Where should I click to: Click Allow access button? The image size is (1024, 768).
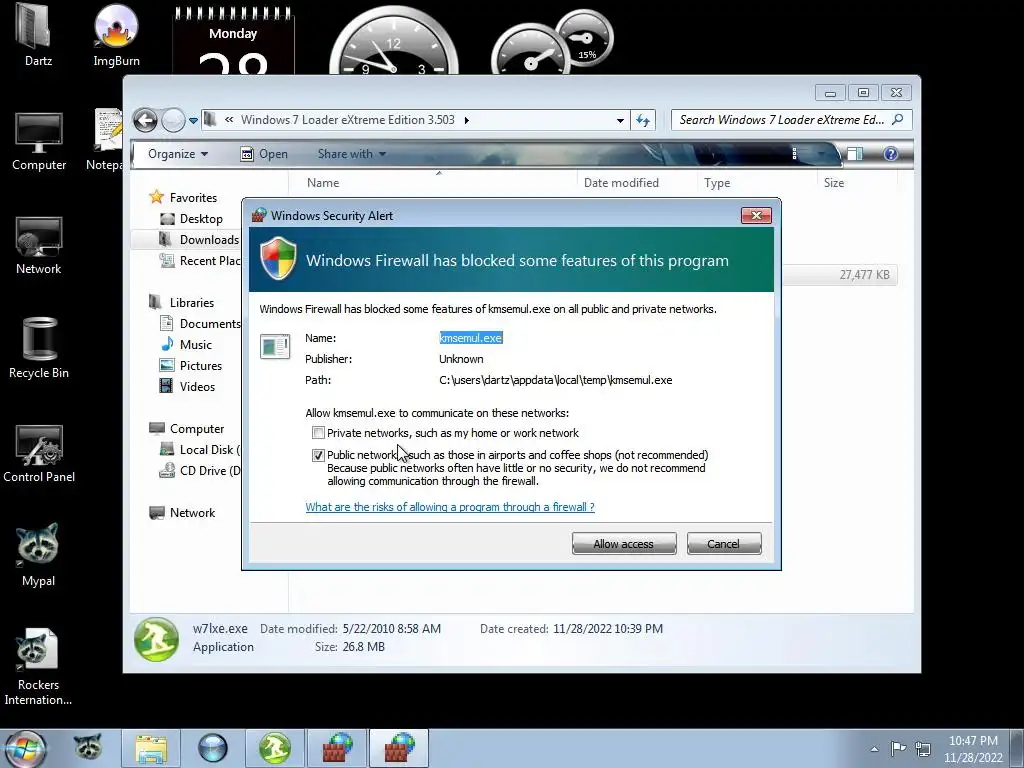point(624,544)
